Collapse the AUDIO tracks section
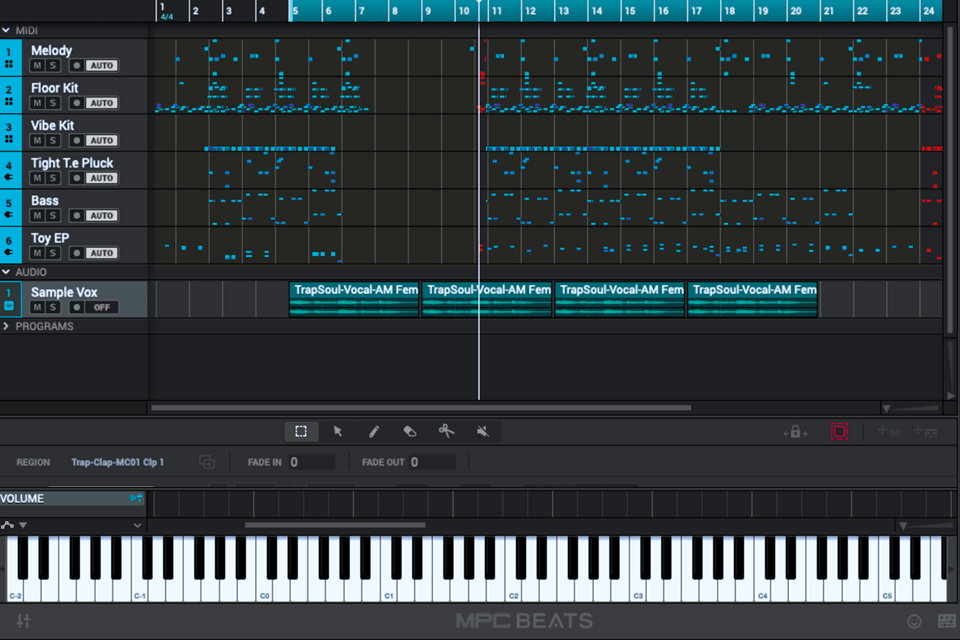This screenshot has height=640, width=960. pos(6,272)
